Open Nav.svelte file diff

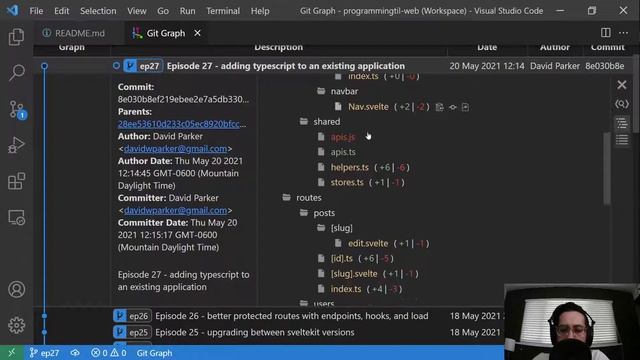[x=368, y=107]
